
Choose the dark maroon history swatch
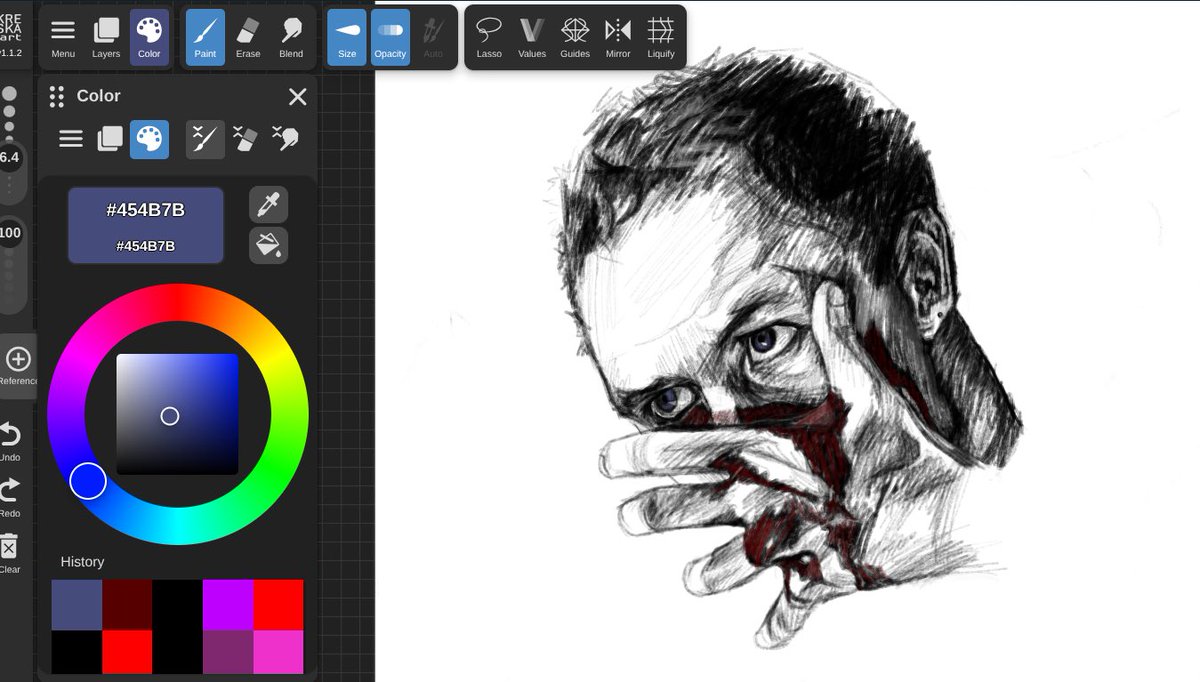tap(127, 605)
